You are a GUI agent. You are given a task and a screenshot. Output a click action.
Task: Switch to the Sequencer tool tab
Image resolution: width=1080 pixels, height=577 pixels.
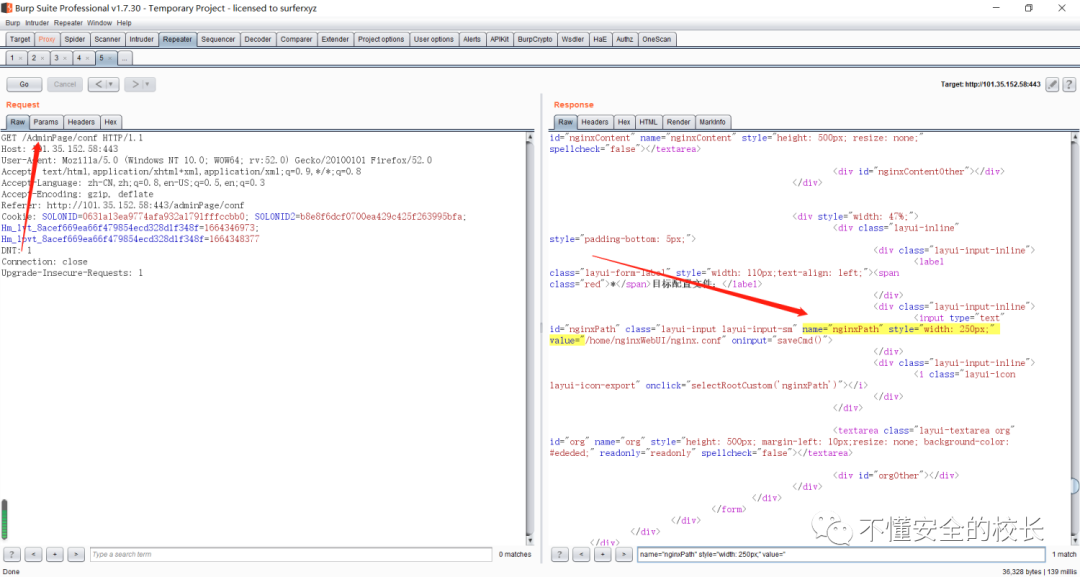218,39
